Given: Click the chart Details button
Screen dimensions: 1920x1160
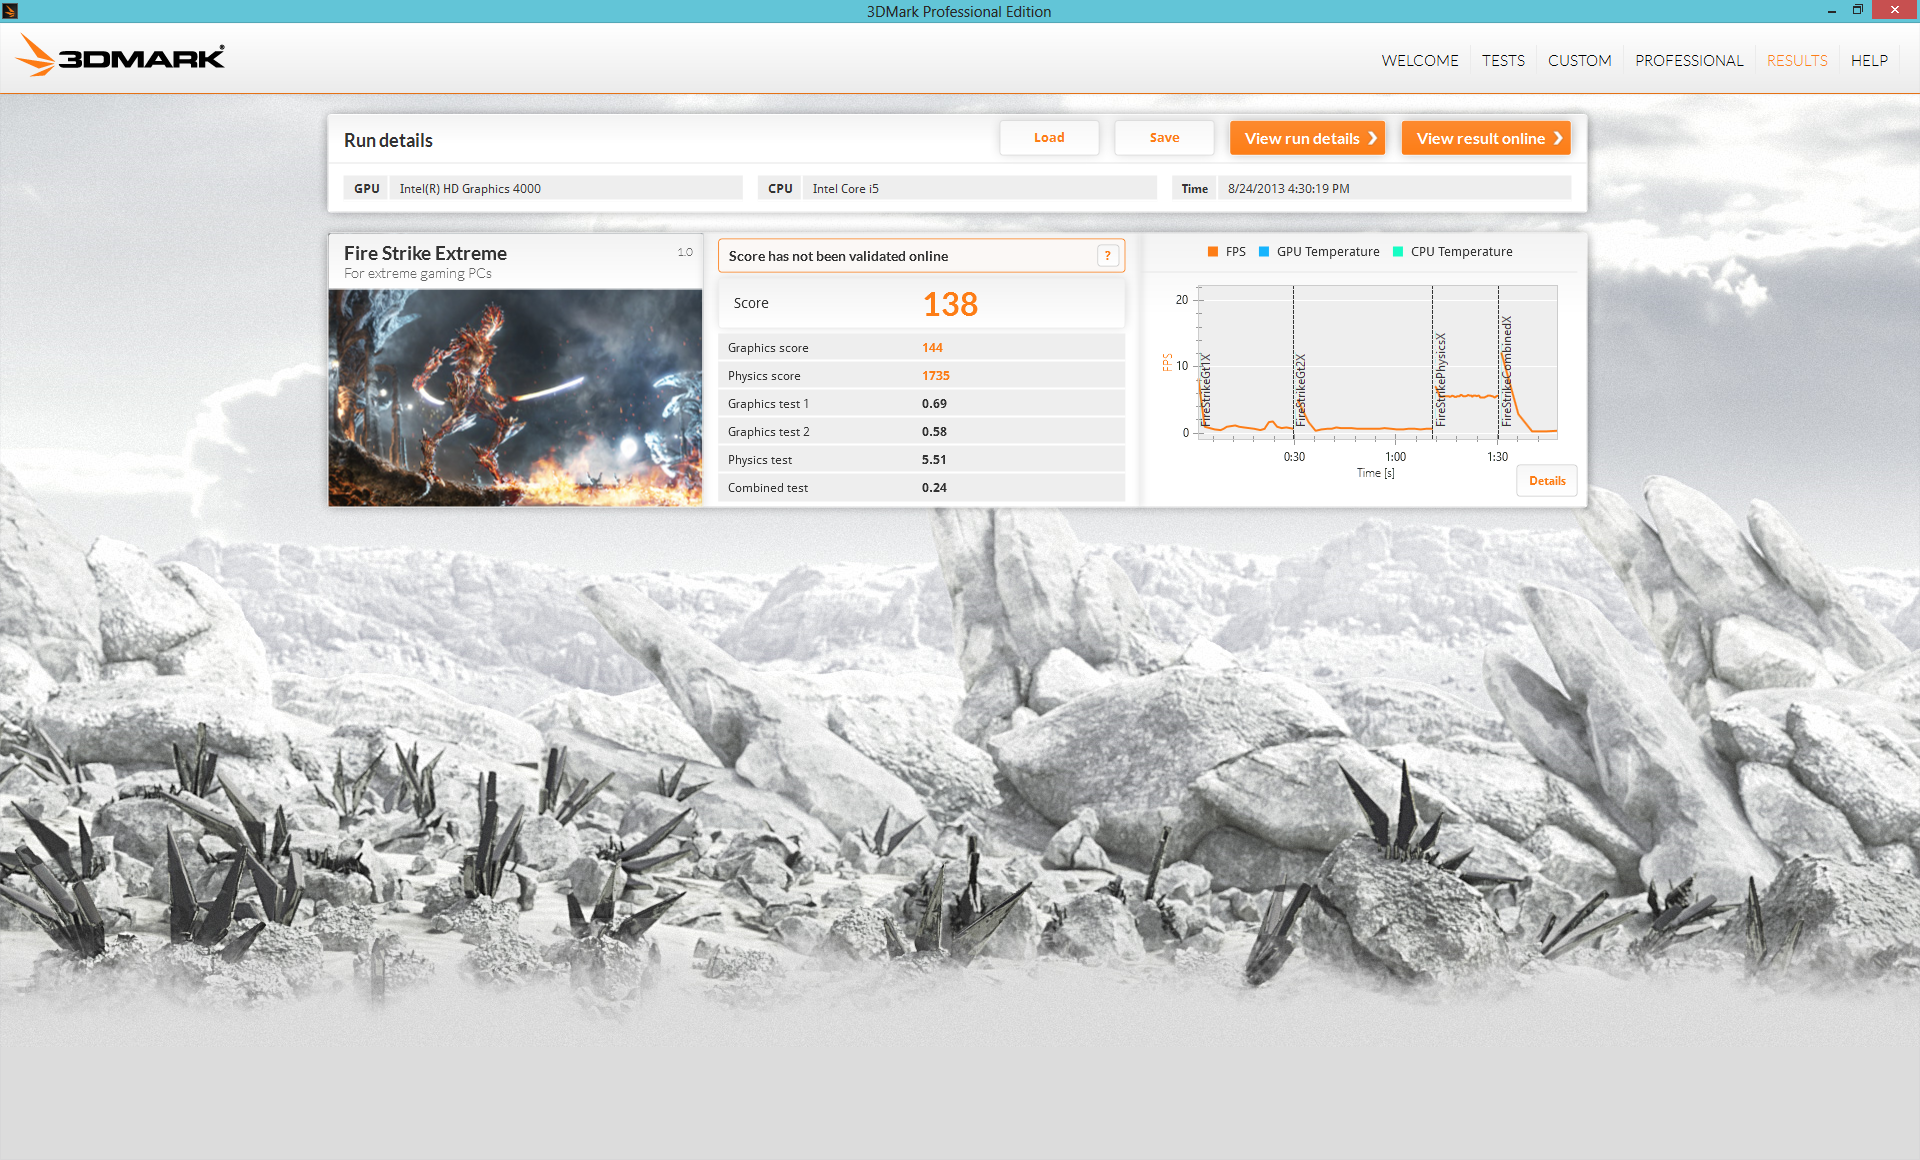Looking at the screenshot, I should pyautogui.click(x=1547, y=481).
